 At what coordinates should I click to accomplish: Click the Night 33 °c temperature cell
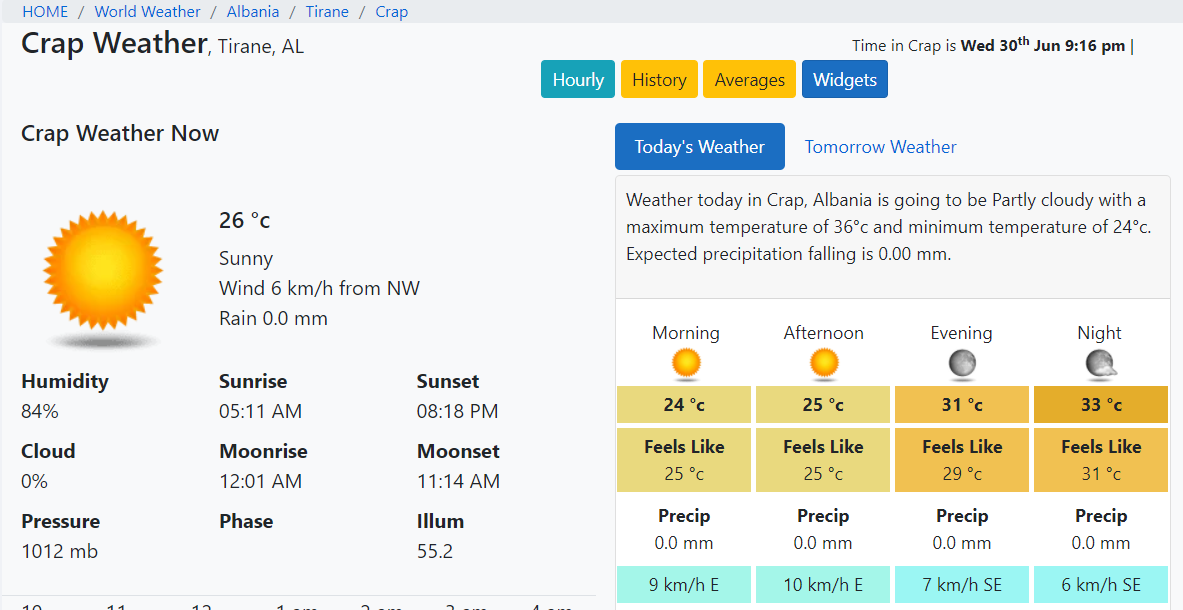[1101, 405]
